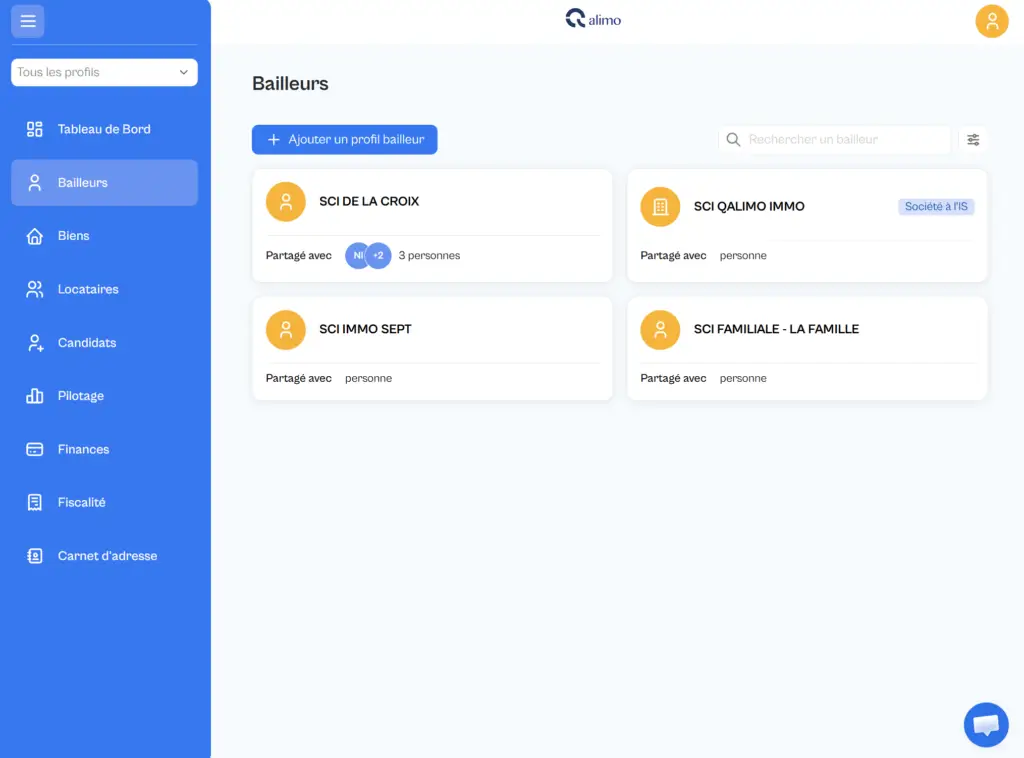Click SCI QALIMO IMMO building icon
Viewport: 1024px width, 758px height.
[x=660, y=207]
